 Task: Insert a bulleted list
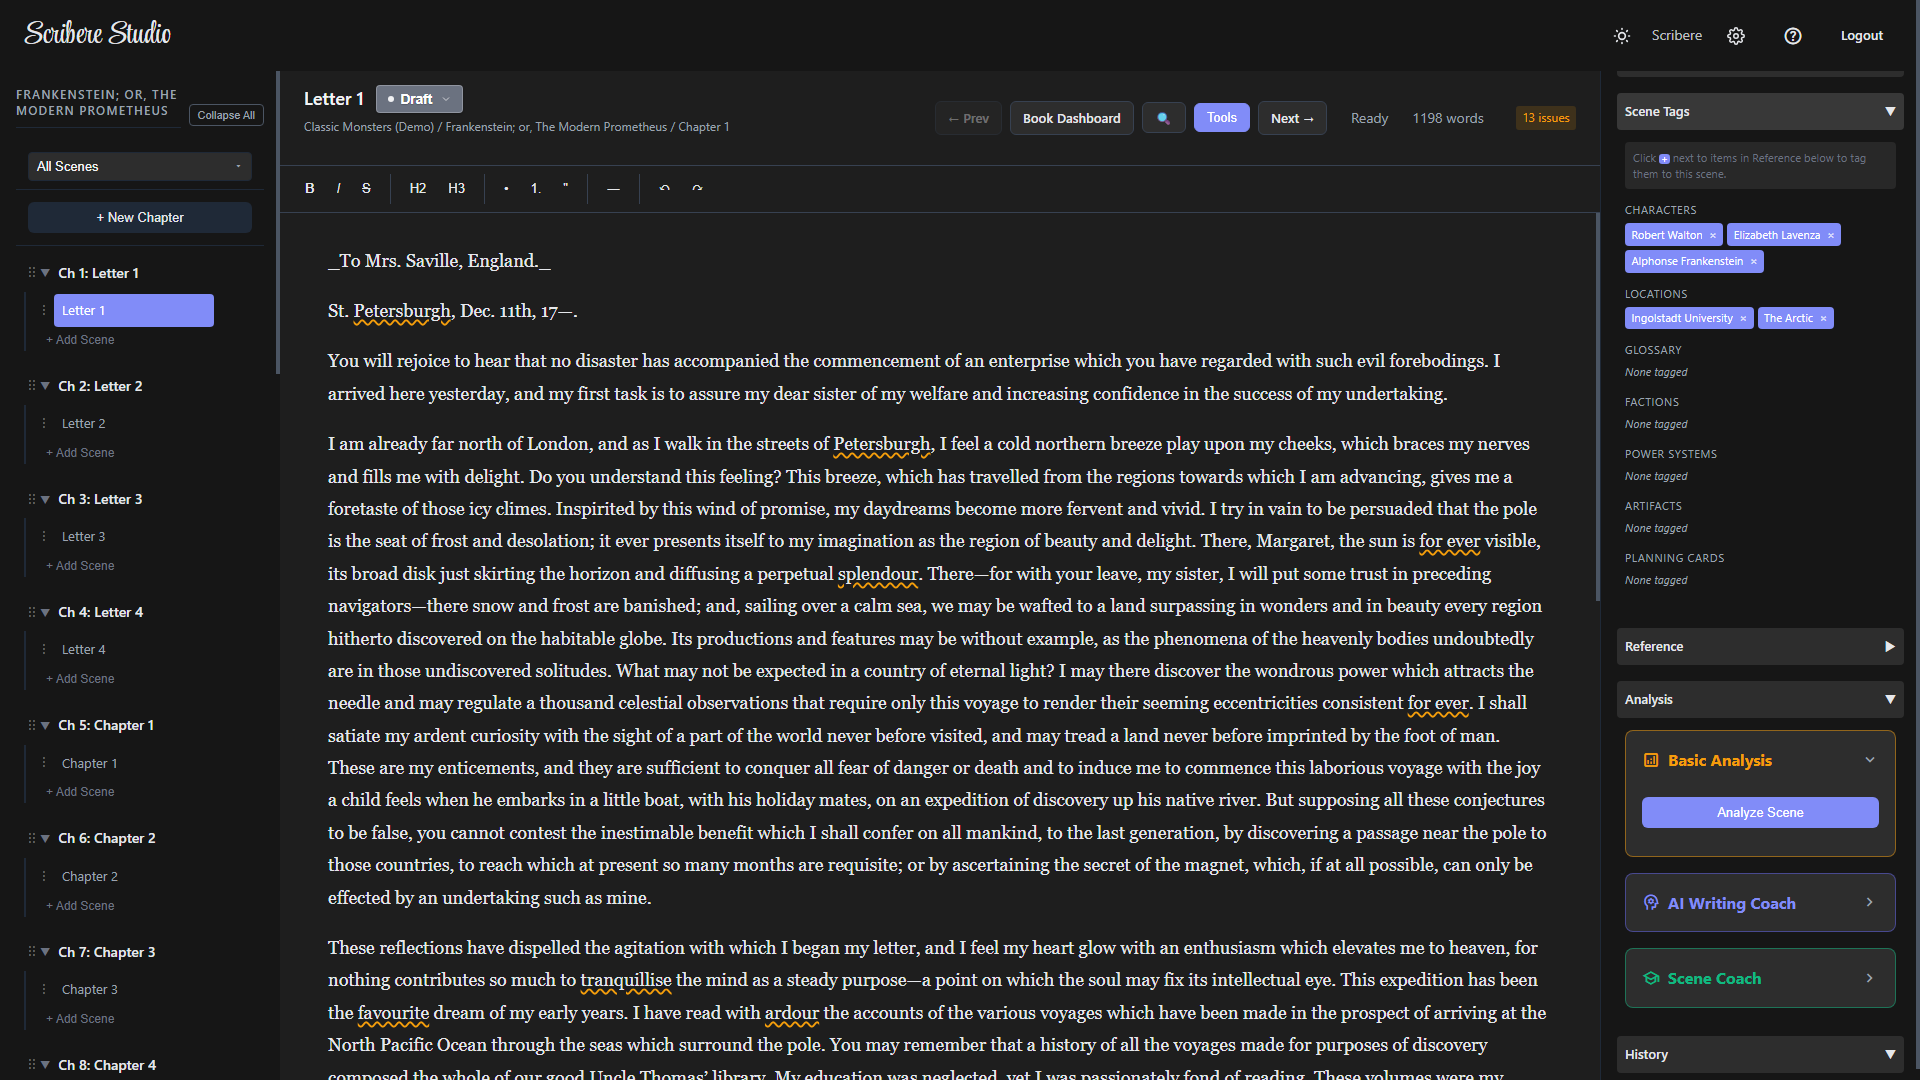[x=507, y=188]
